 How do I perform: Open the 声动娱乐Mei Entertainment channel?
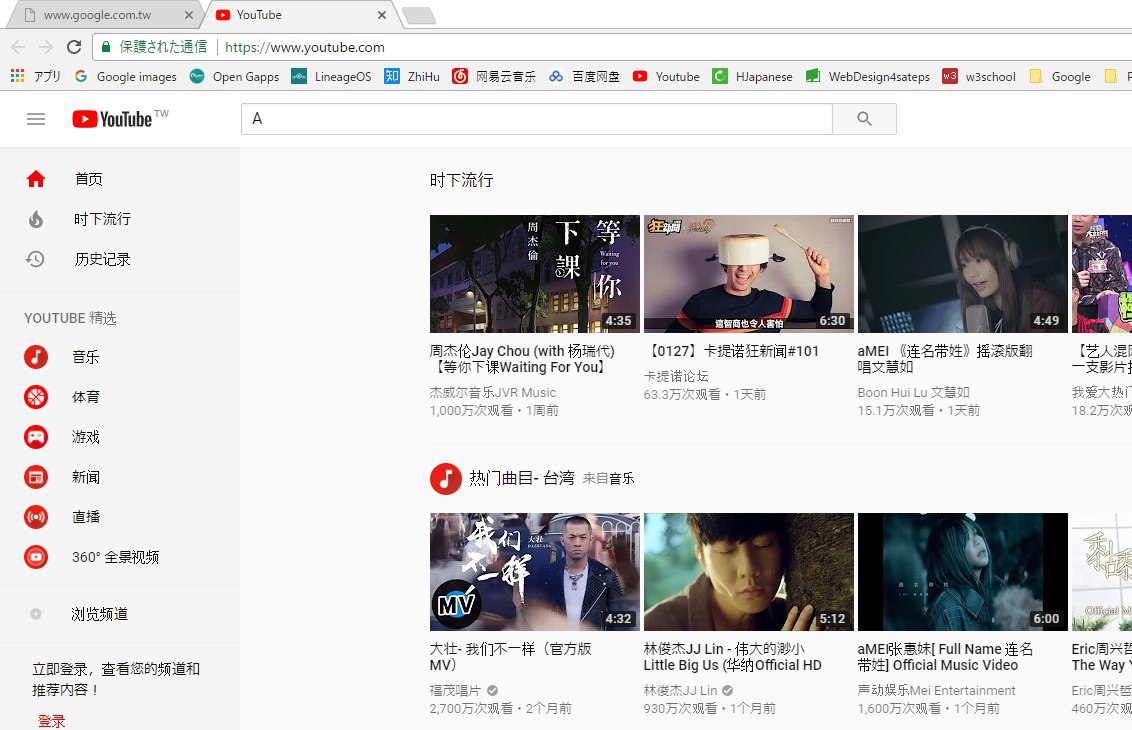tap(936, 690)
